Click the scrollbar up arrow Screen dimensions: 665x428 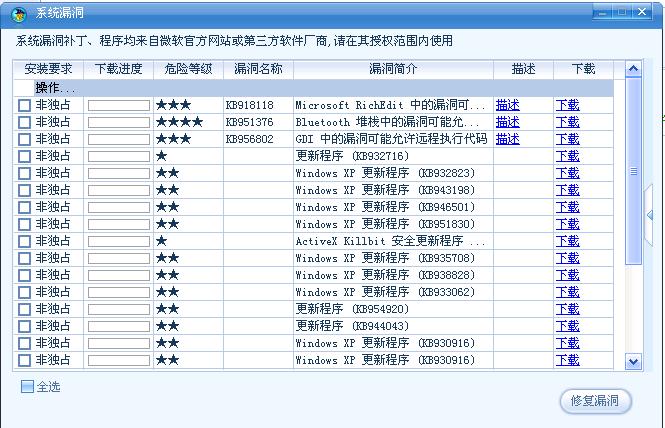click(633, 69)
